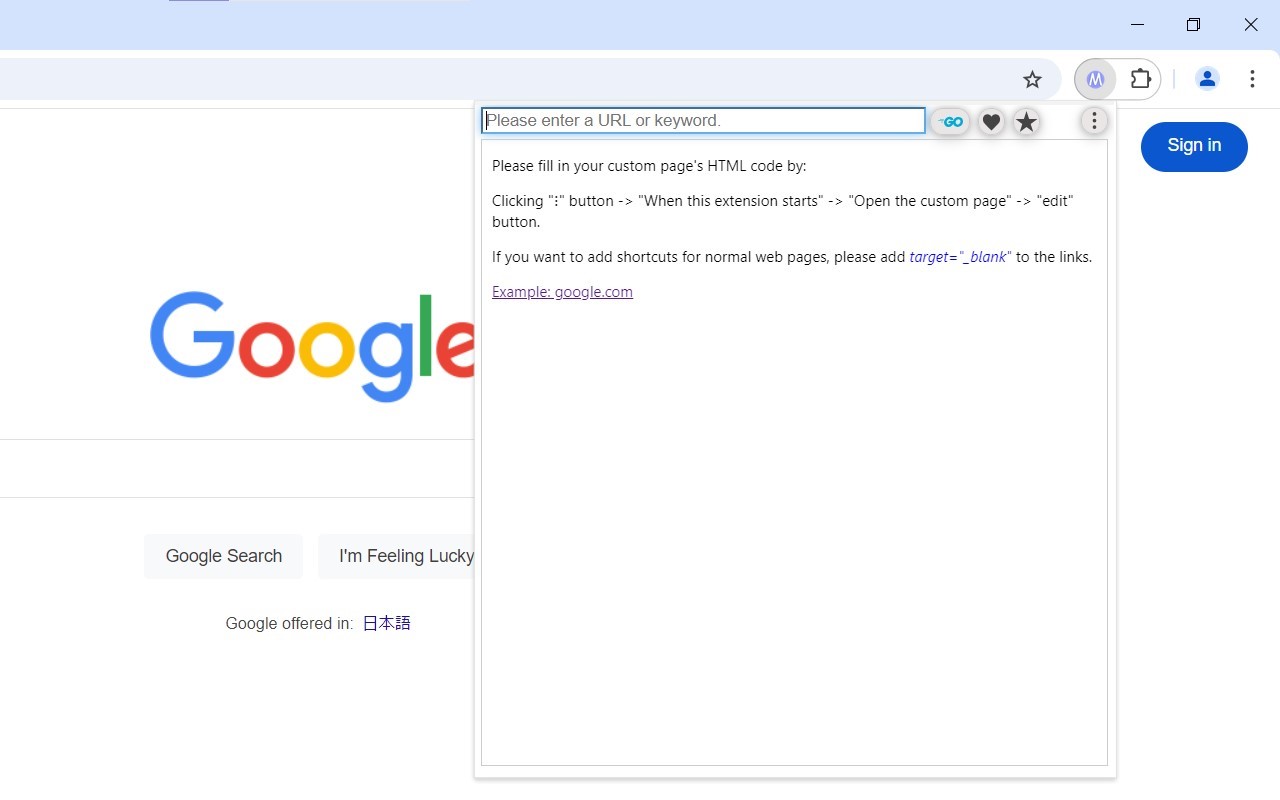Focus the URL or keyword input field
Image resolution: width=1280 pixels, height=800 pixels.
point(703,121)
